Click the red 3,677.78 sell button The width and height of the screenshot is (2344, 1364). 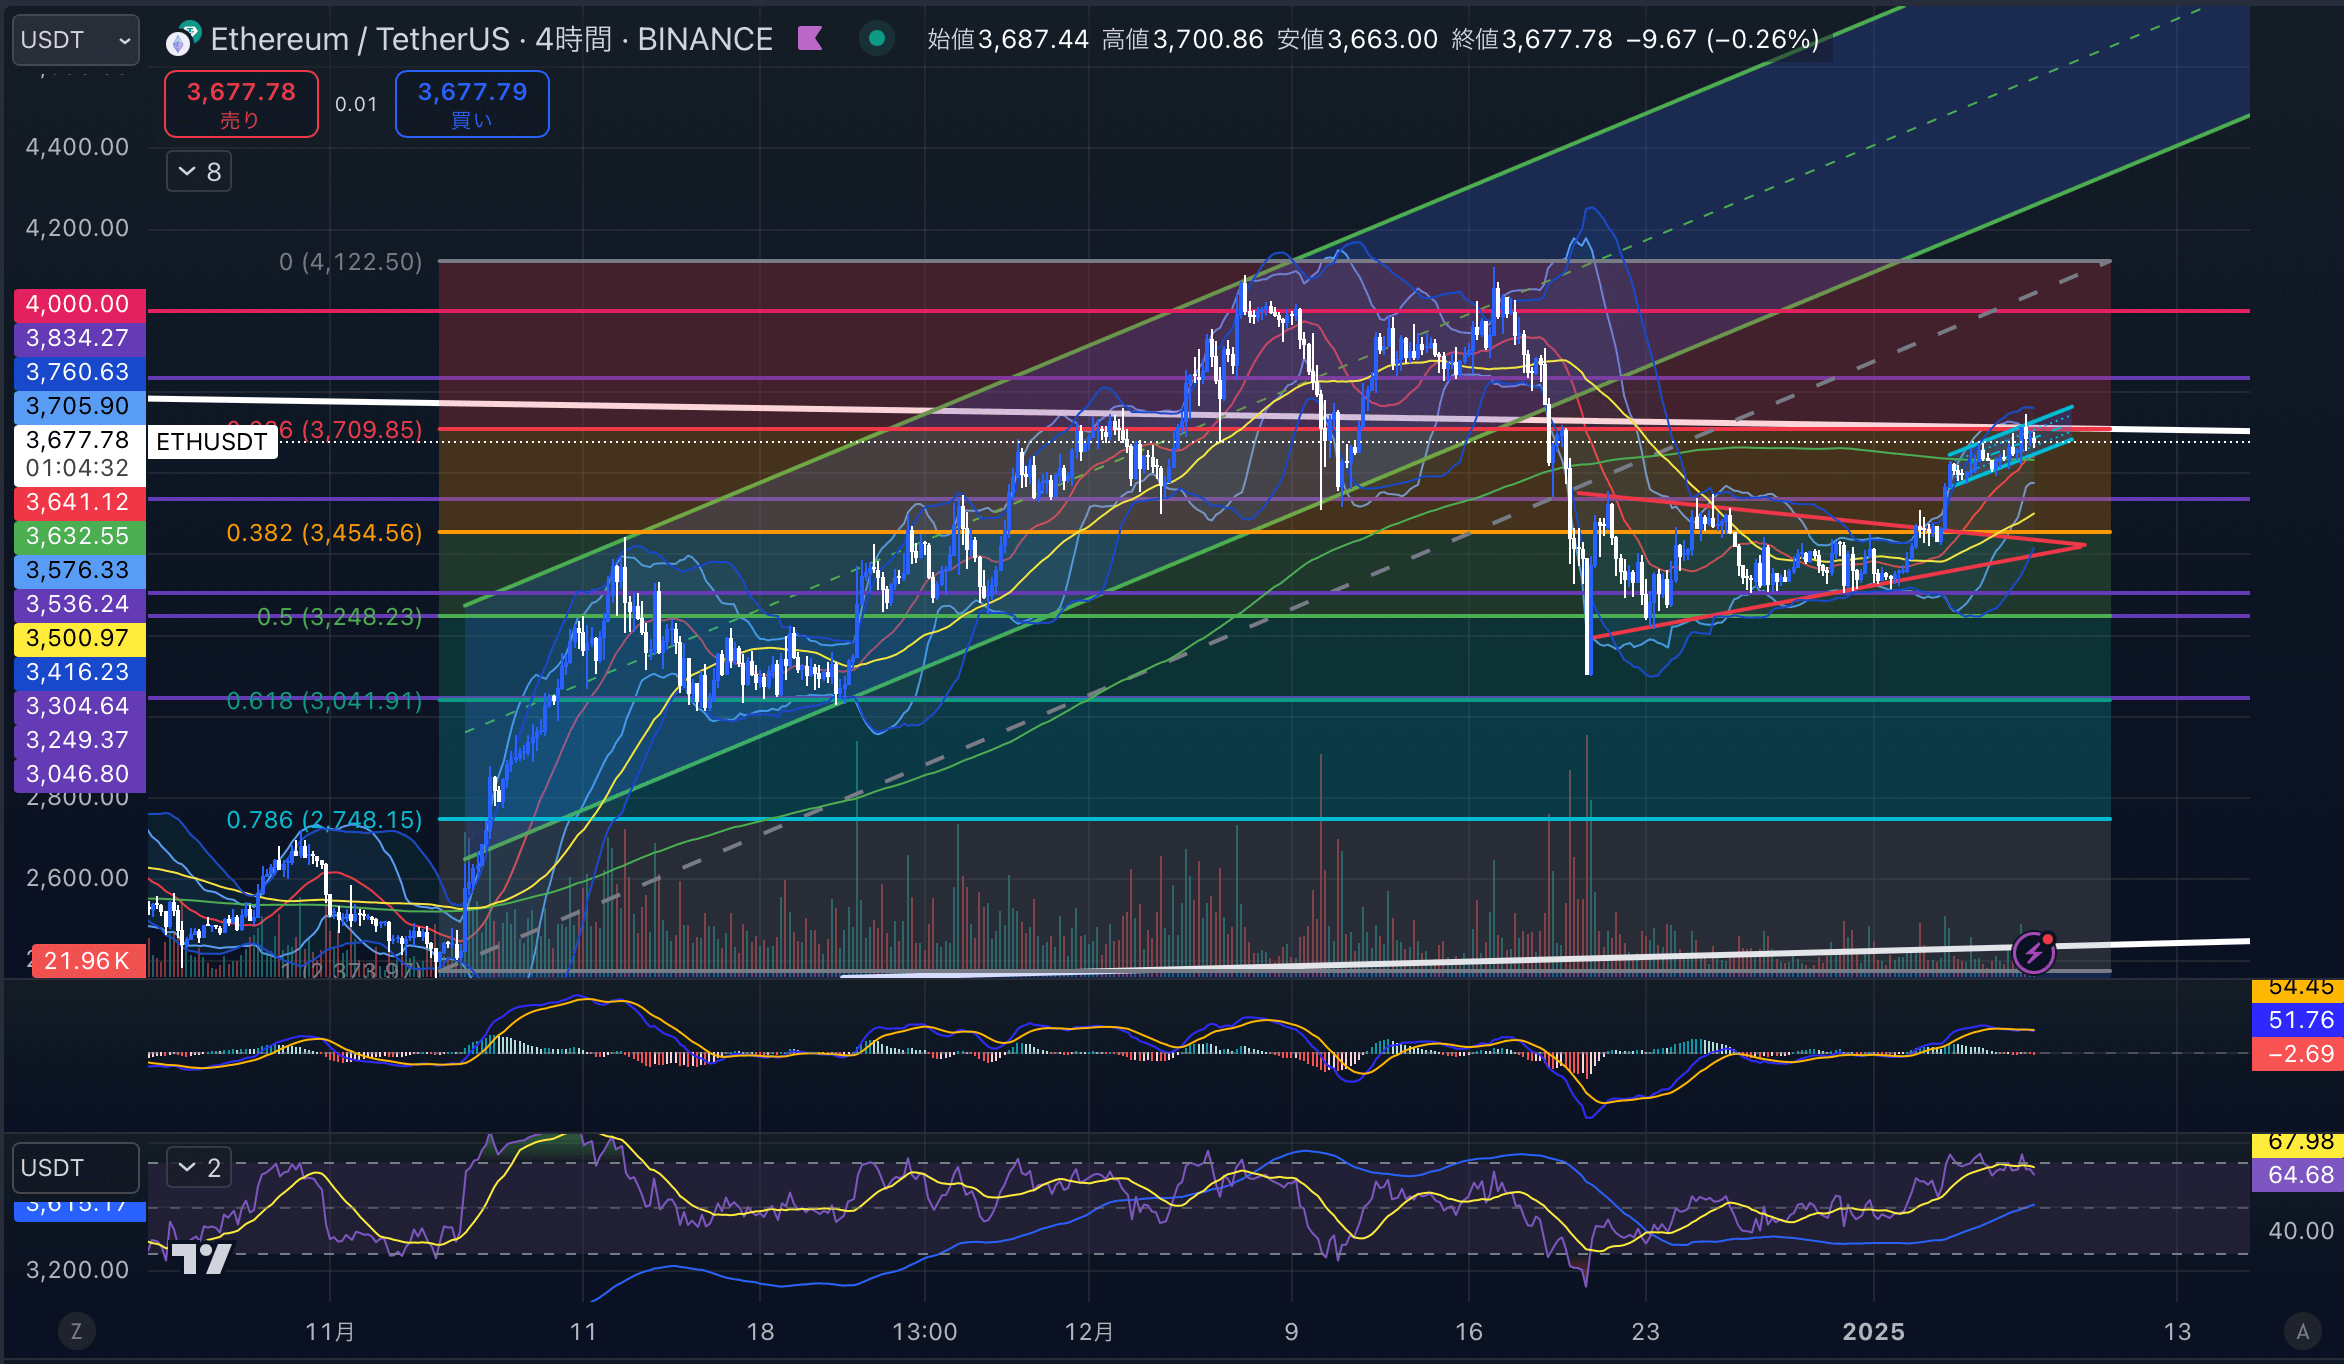point(241,104)
